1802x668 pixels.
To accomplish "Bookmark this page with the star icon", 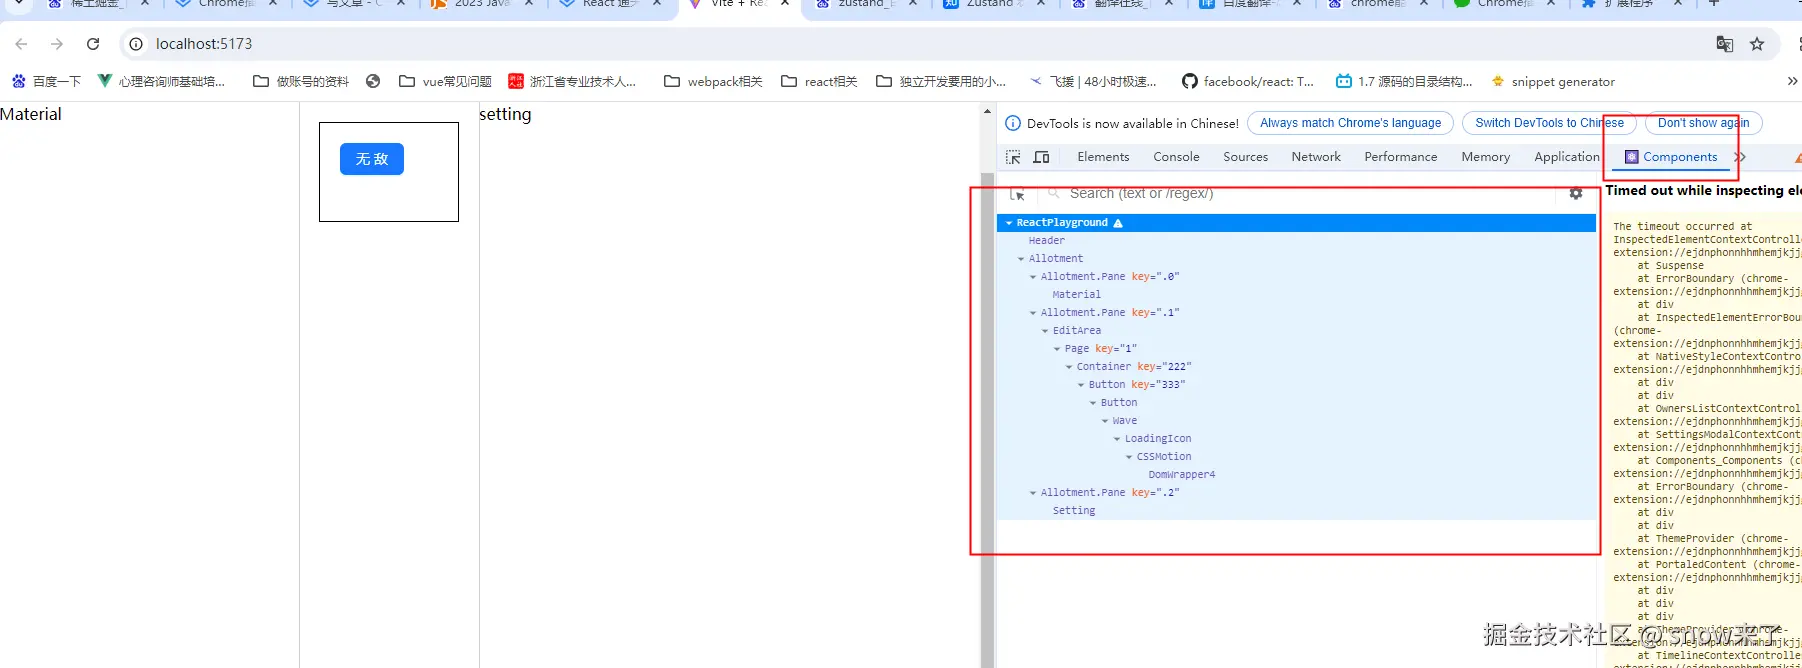I will point(1757,44).
